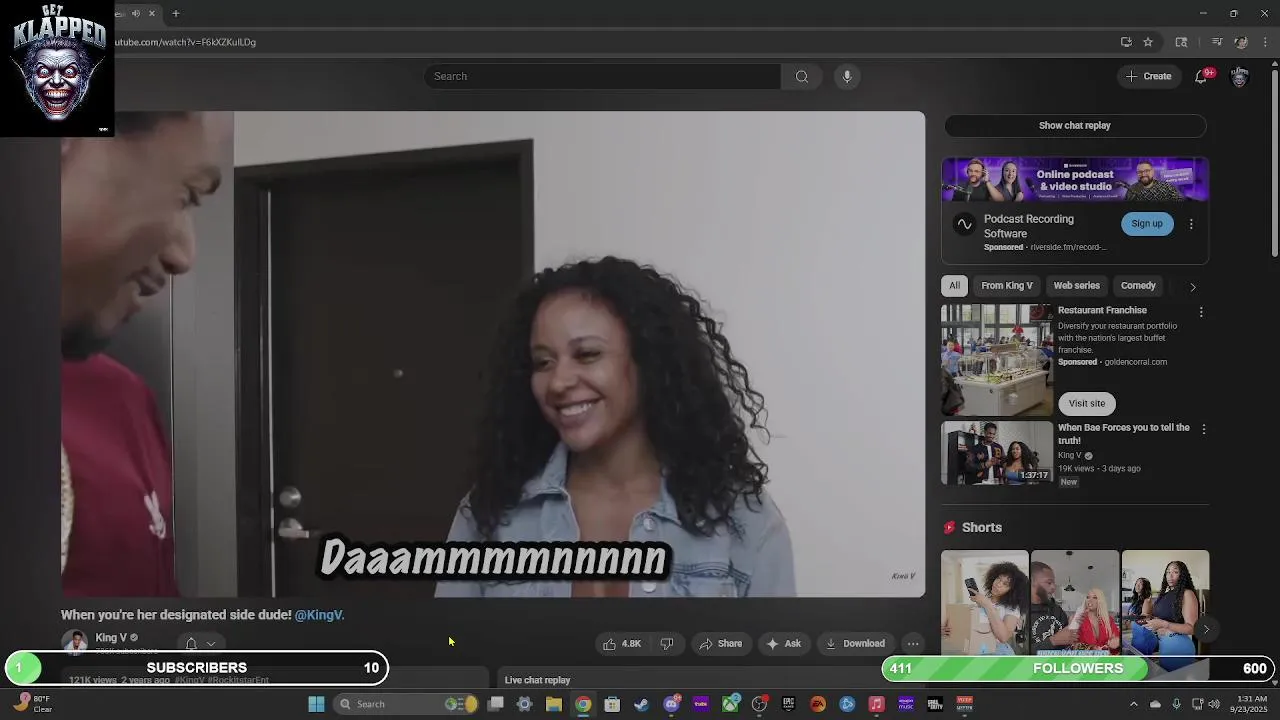Image resolution: width=1280 pixels, height=720 pixels.
Task: Click Visit site on restaurant ad
Action: point(1086,403)
